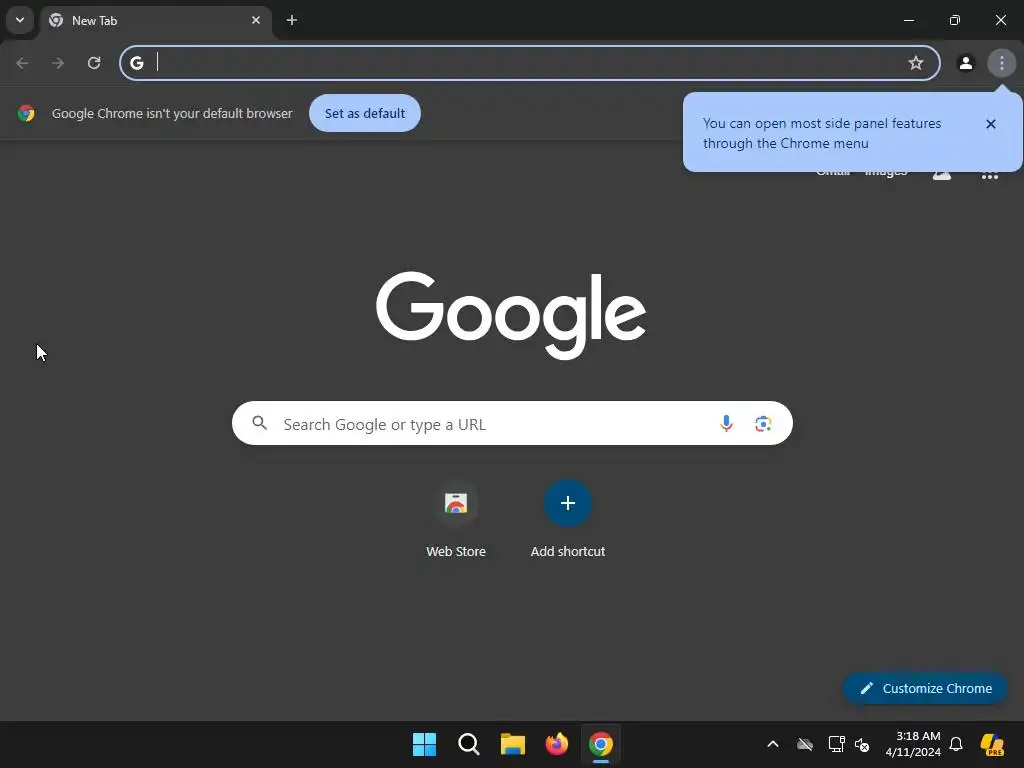Screen dimensions: 1024x768
Task: Show hidden system tray icons
Action: [773, 744]
